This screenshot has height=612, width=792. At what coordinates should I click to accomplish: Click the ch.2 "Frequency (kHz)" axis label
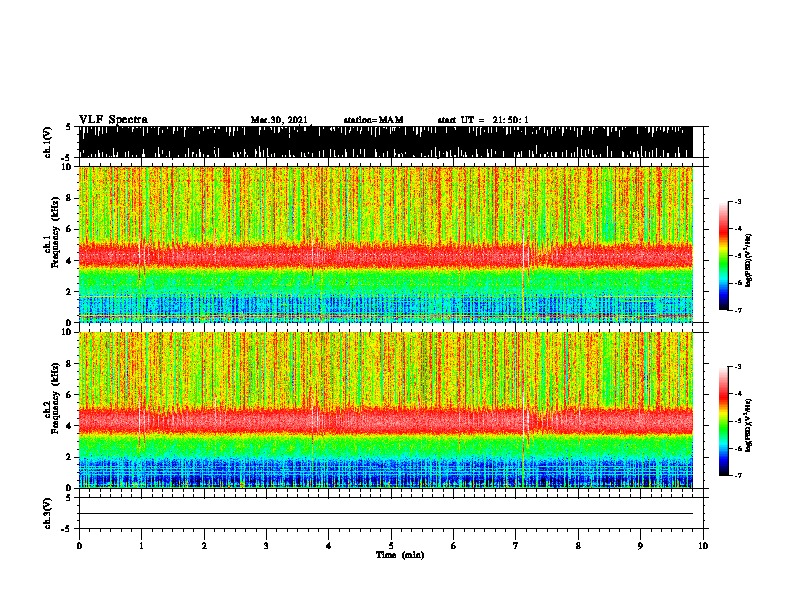55,398
